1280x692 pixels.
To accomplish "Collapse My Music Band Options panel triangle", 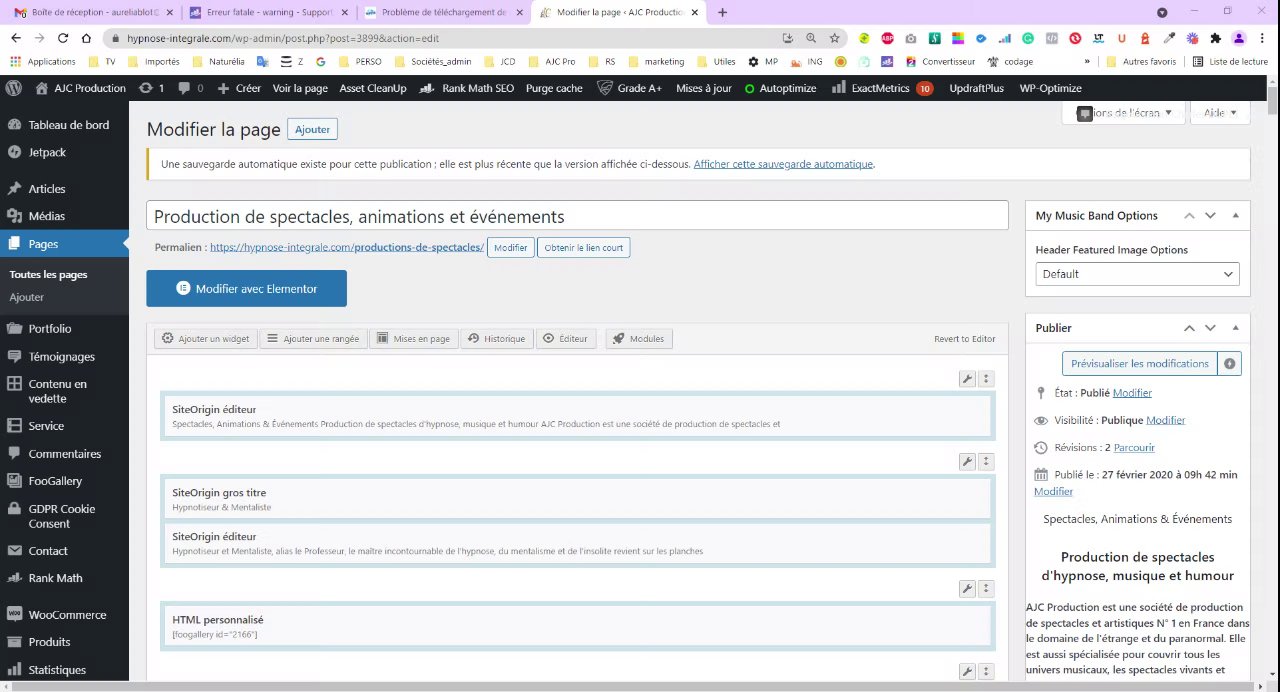I will click(1235, 216).
